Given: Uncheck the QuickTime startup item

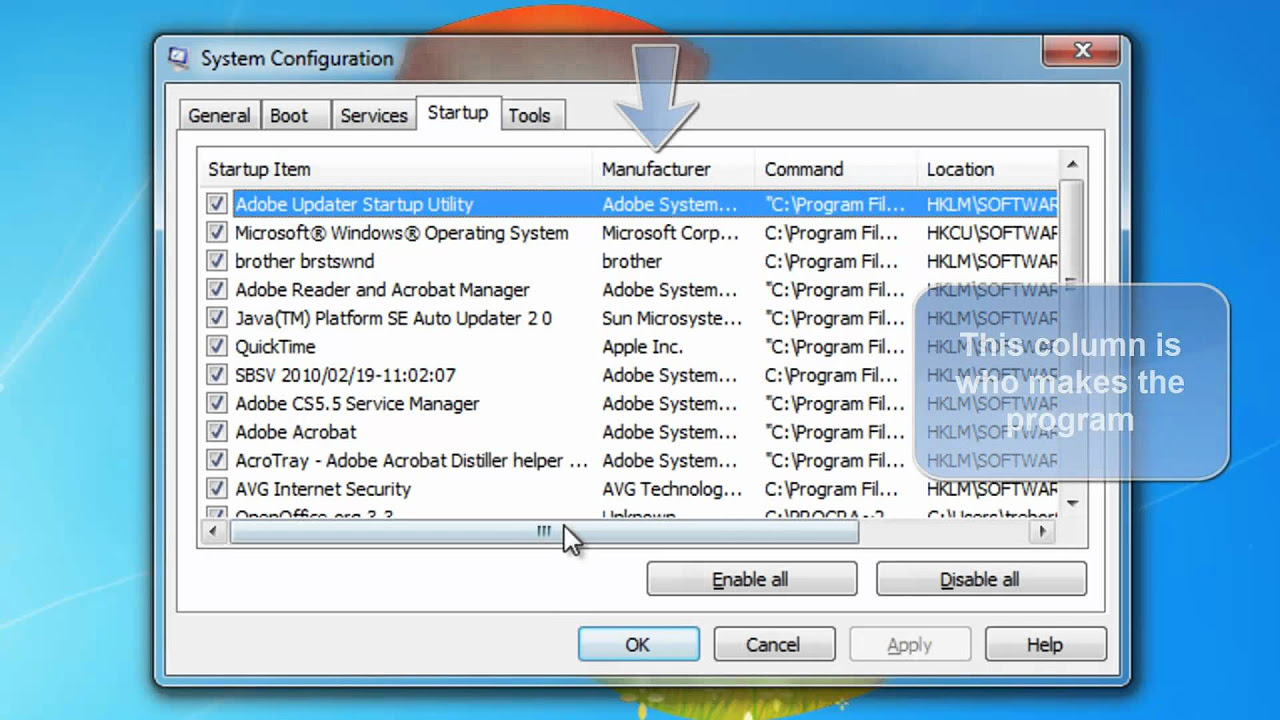Looking at the screenshot, I should point(216,346).
